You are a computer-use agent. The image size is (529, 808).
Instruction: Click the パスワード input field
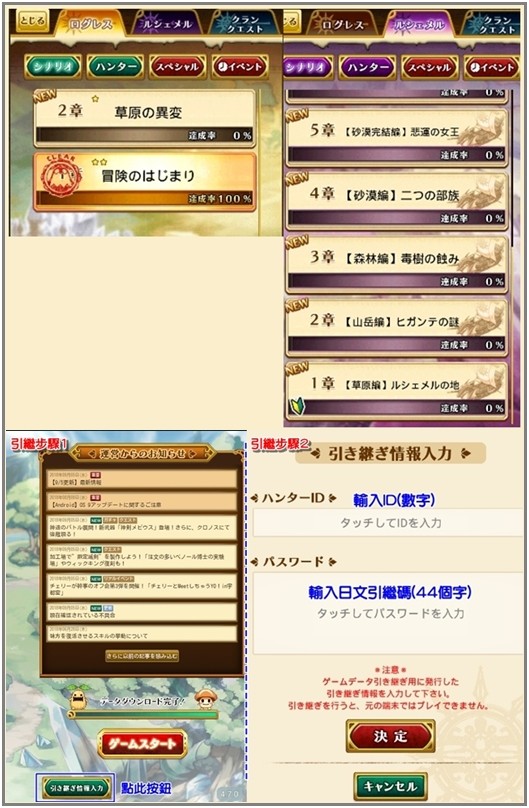[x=389, y=613]
